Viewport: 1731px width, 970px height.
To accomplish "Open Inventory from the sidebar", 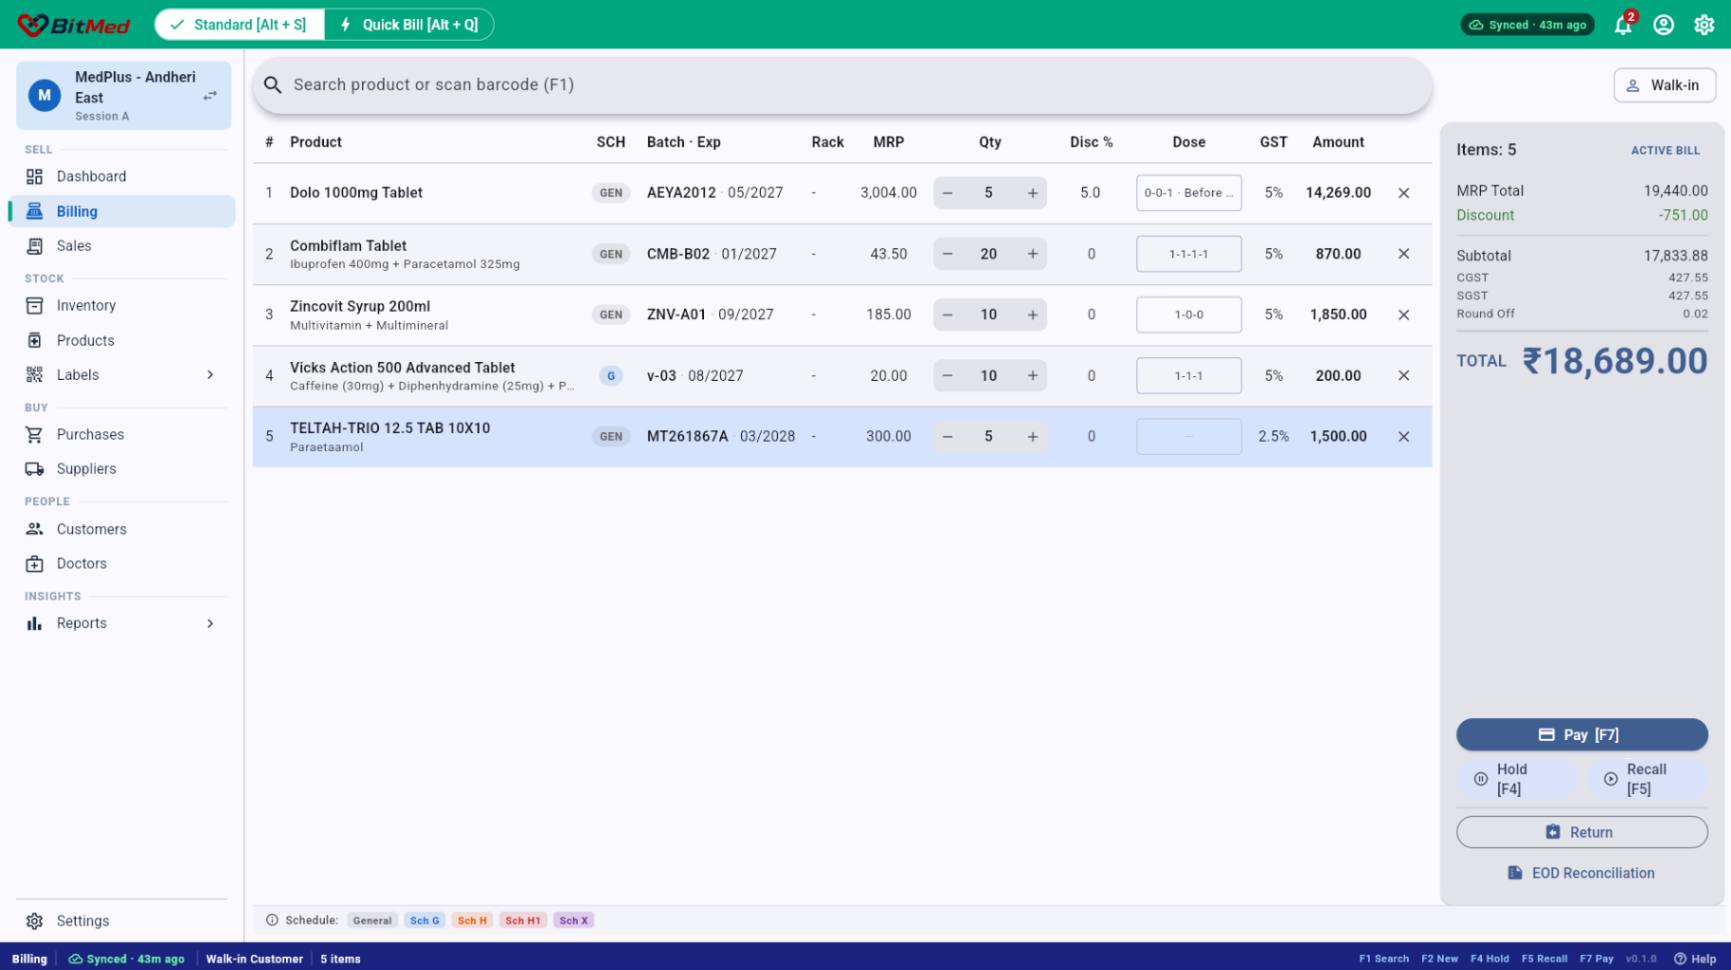I will click(122, 306).
